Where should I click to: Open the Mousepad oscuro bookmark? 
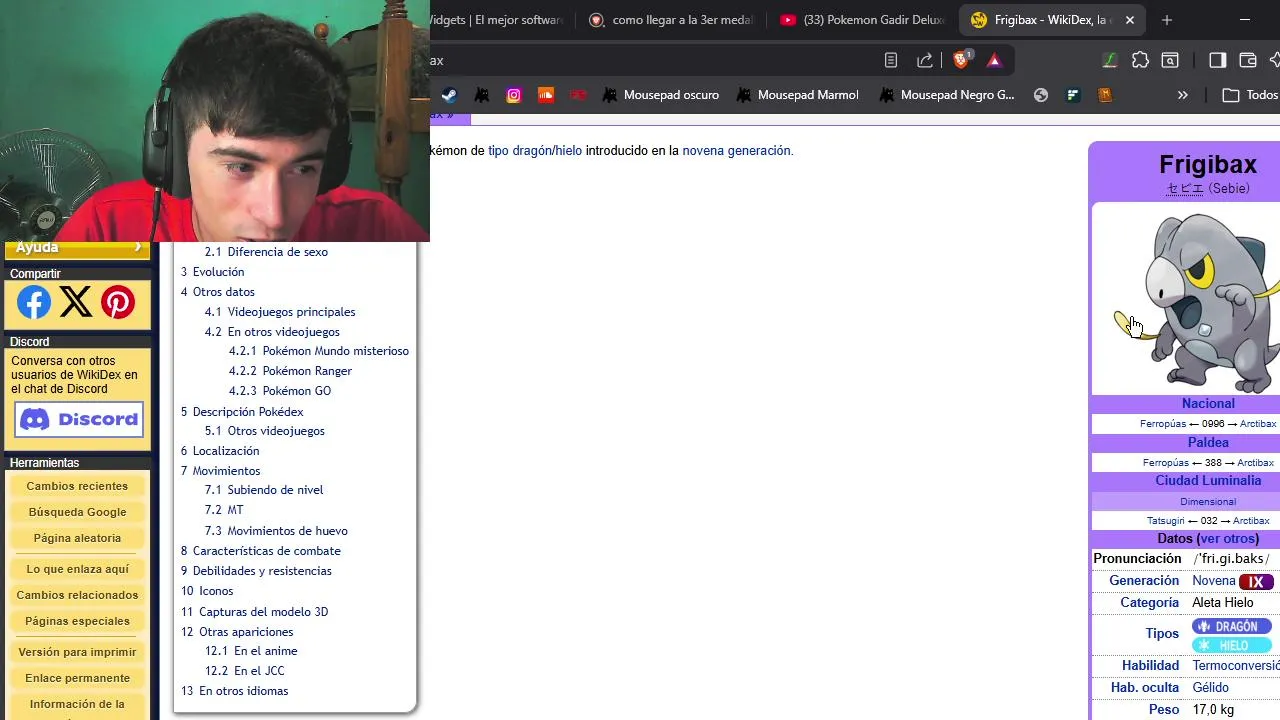660,95
